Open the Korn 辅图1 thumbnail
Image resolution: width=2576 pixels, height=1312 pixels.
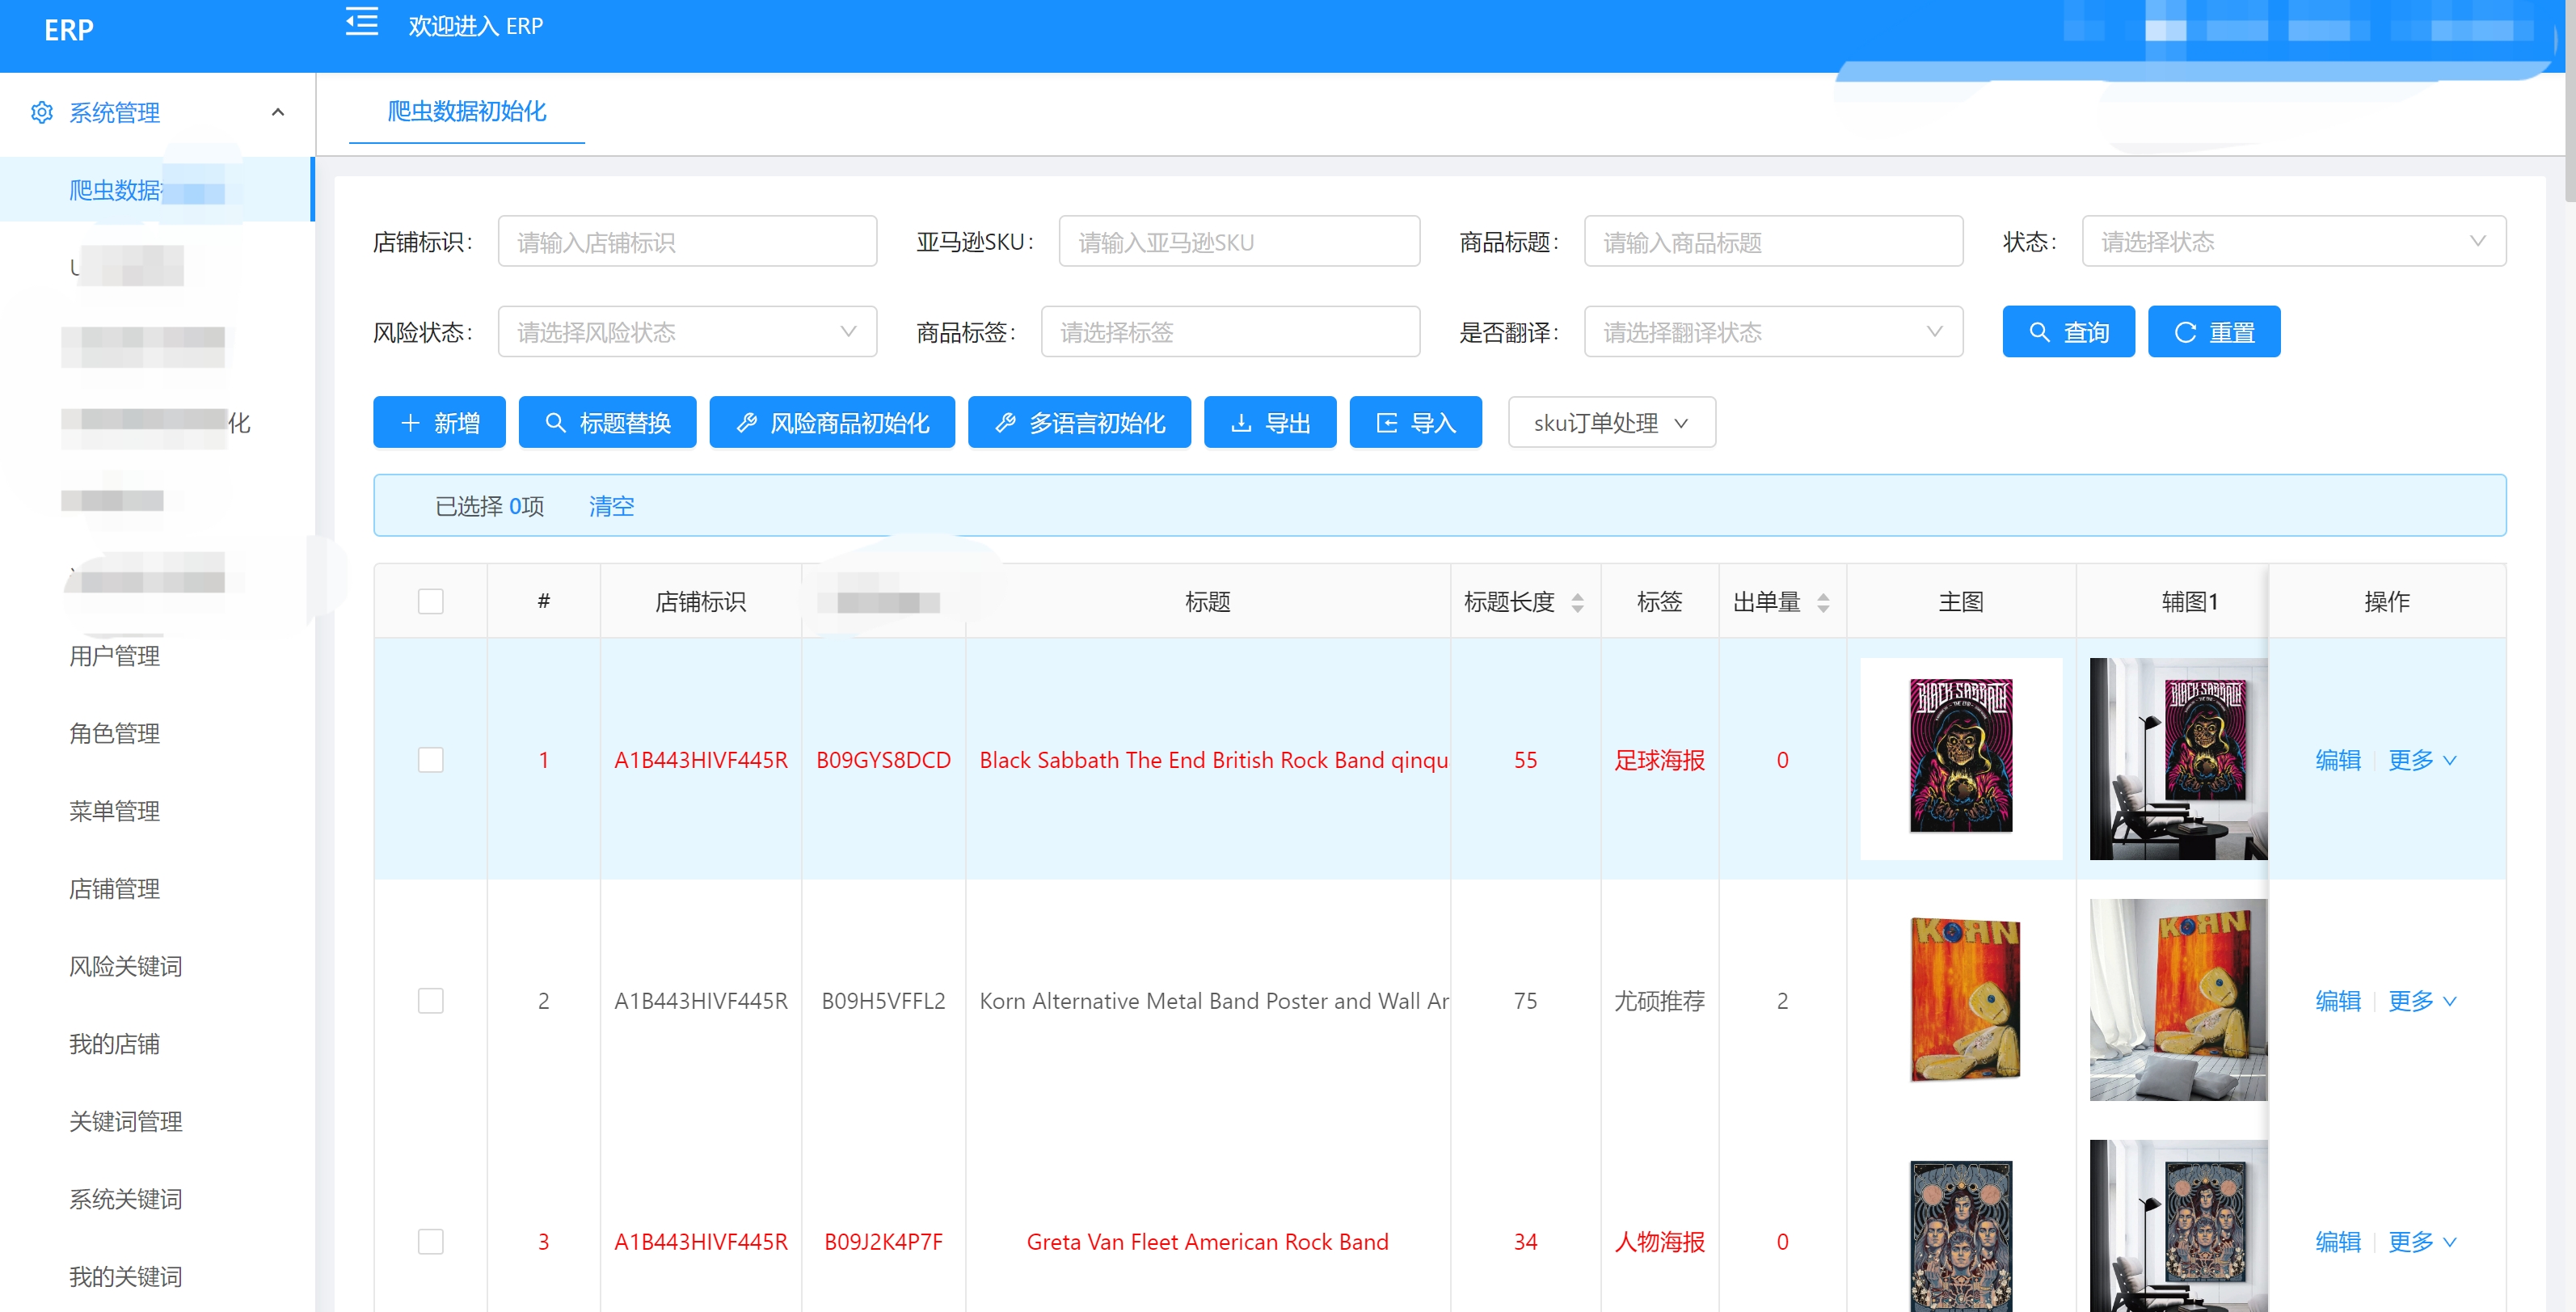pyautogui.click(x=2178, y=999)
